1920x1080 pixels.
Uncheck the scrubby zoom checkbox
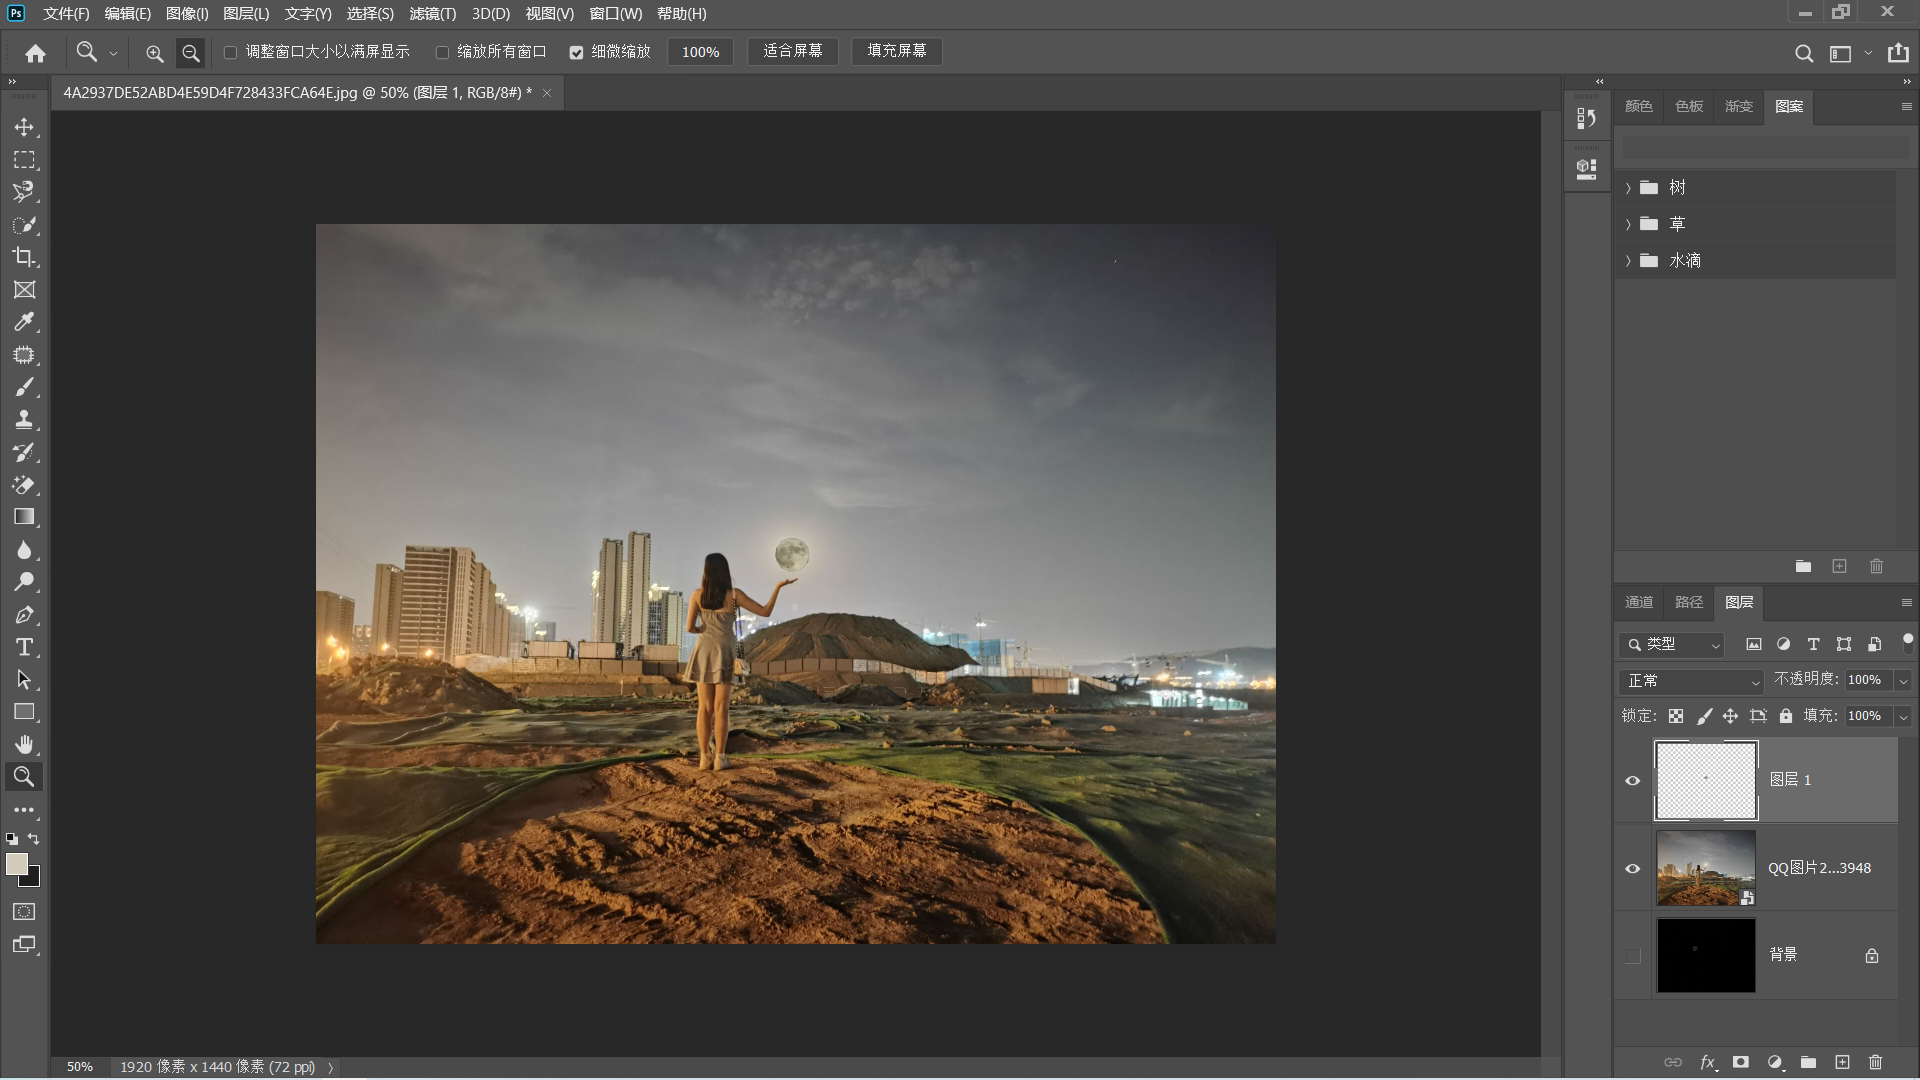577,52
